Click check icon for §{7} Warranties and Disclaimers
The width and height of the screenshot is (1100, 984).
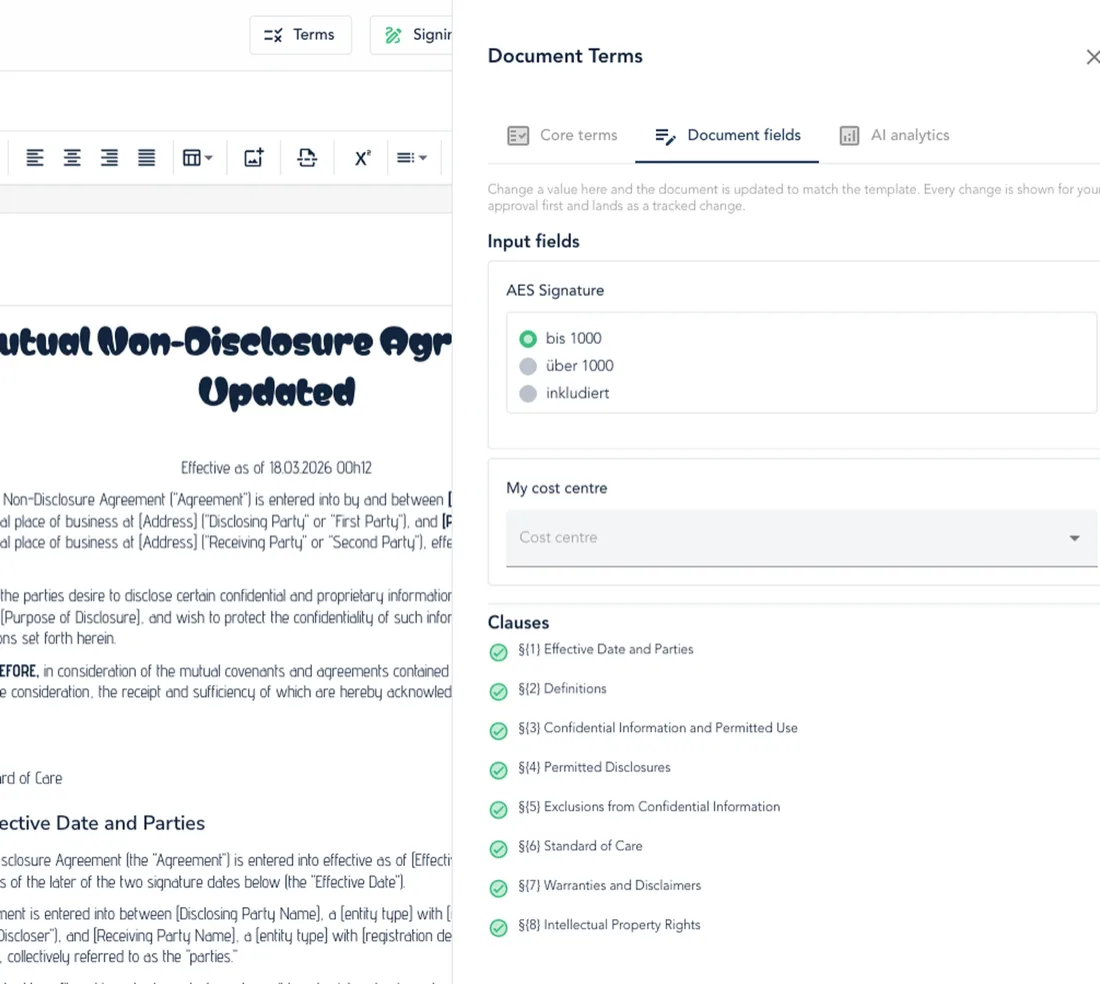(498, 888)
